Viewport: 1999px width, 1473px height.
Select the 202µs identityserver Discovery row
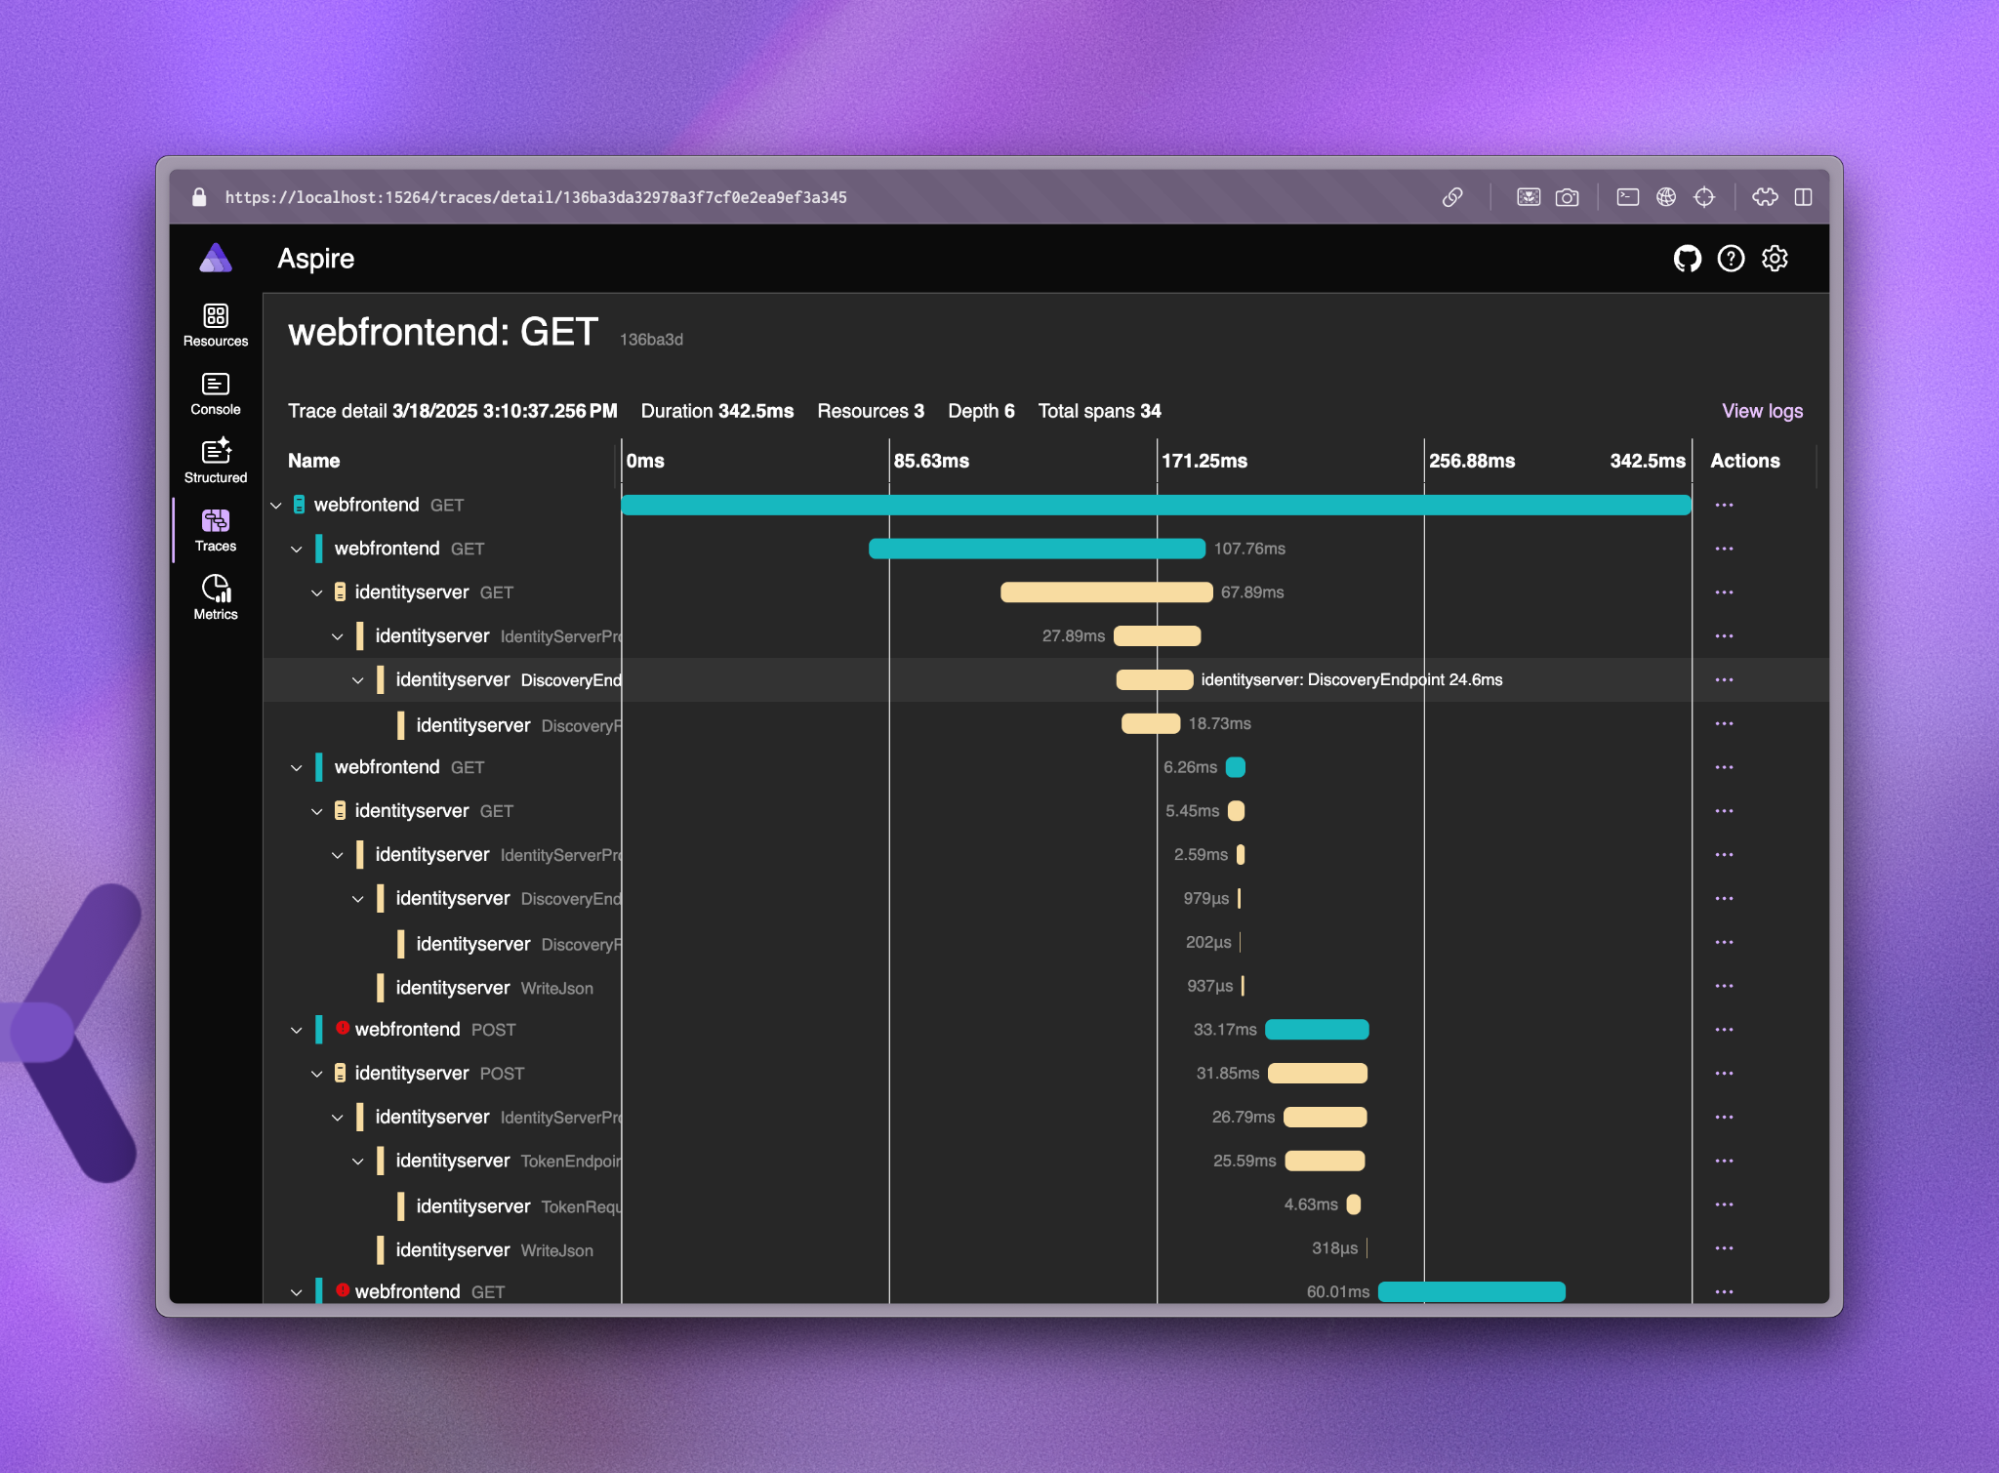tap(1046, 943)
